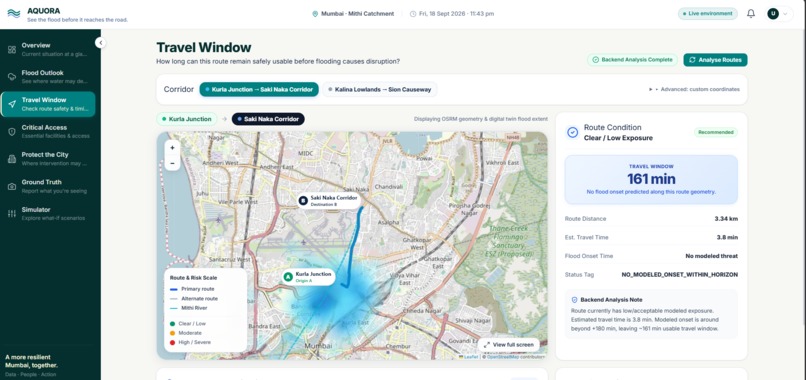Click the Backend Analysis Note shield icon
Screen dimensions: 806x380
click(575, 299)
